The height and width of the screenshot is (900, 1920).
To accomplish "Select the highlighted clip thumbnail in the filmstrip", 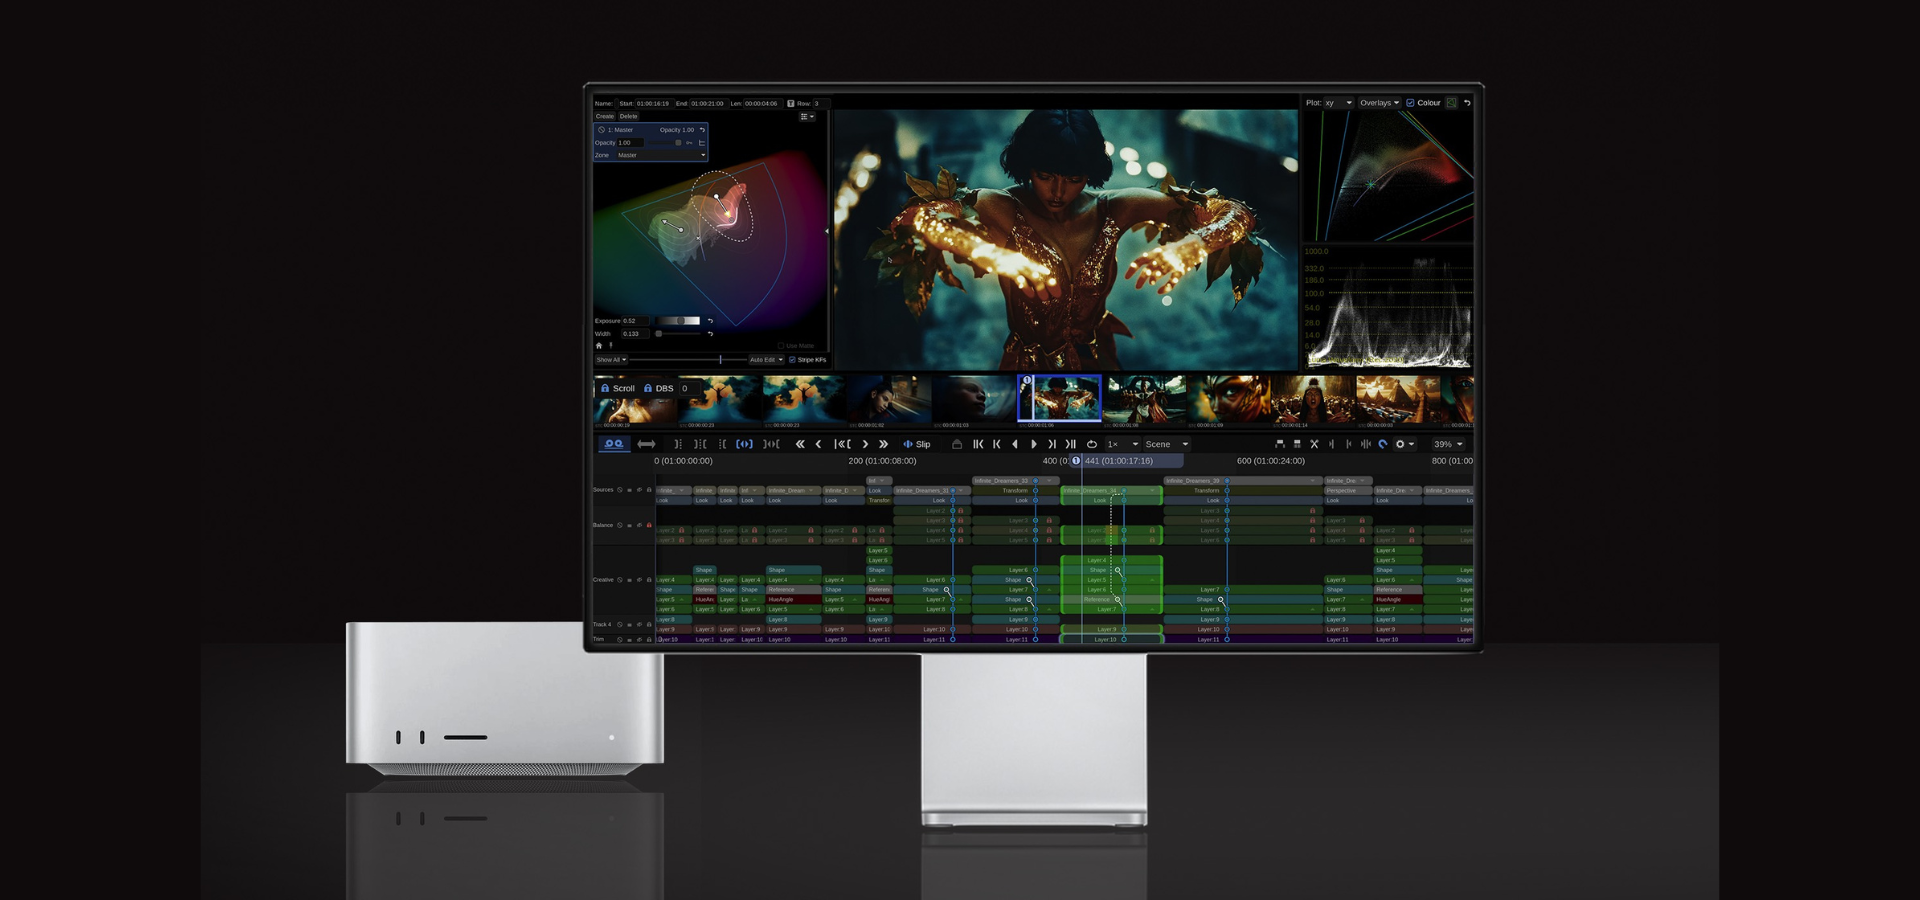I will tap(1061, 398).
